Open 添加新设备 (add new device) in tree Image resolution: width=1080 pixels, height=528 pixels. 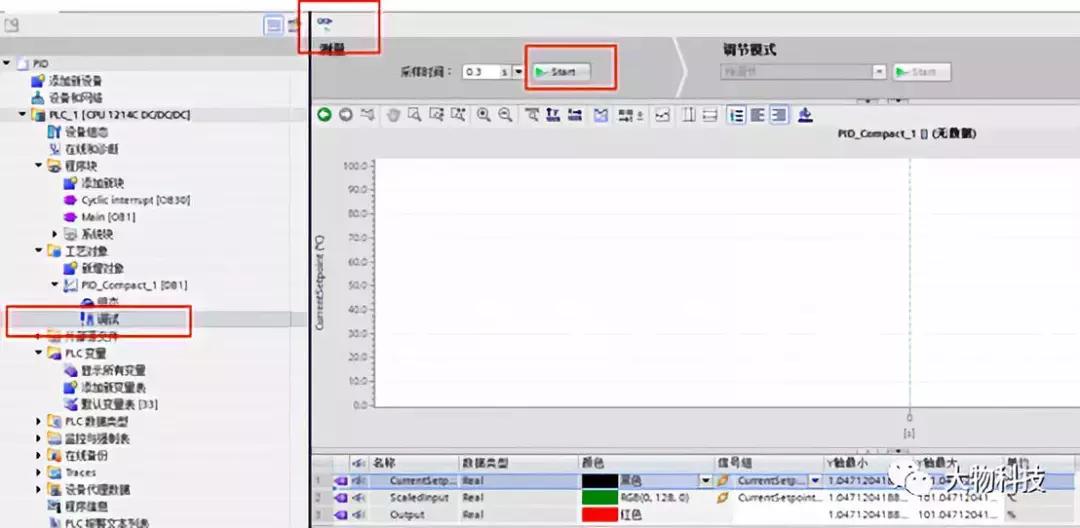tap(68, 81)
